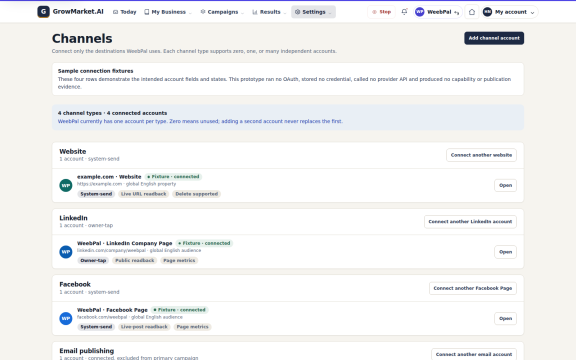Click the LinkedIn Page metrics tag
The image size is (576, 360).
tap(179, 260)
